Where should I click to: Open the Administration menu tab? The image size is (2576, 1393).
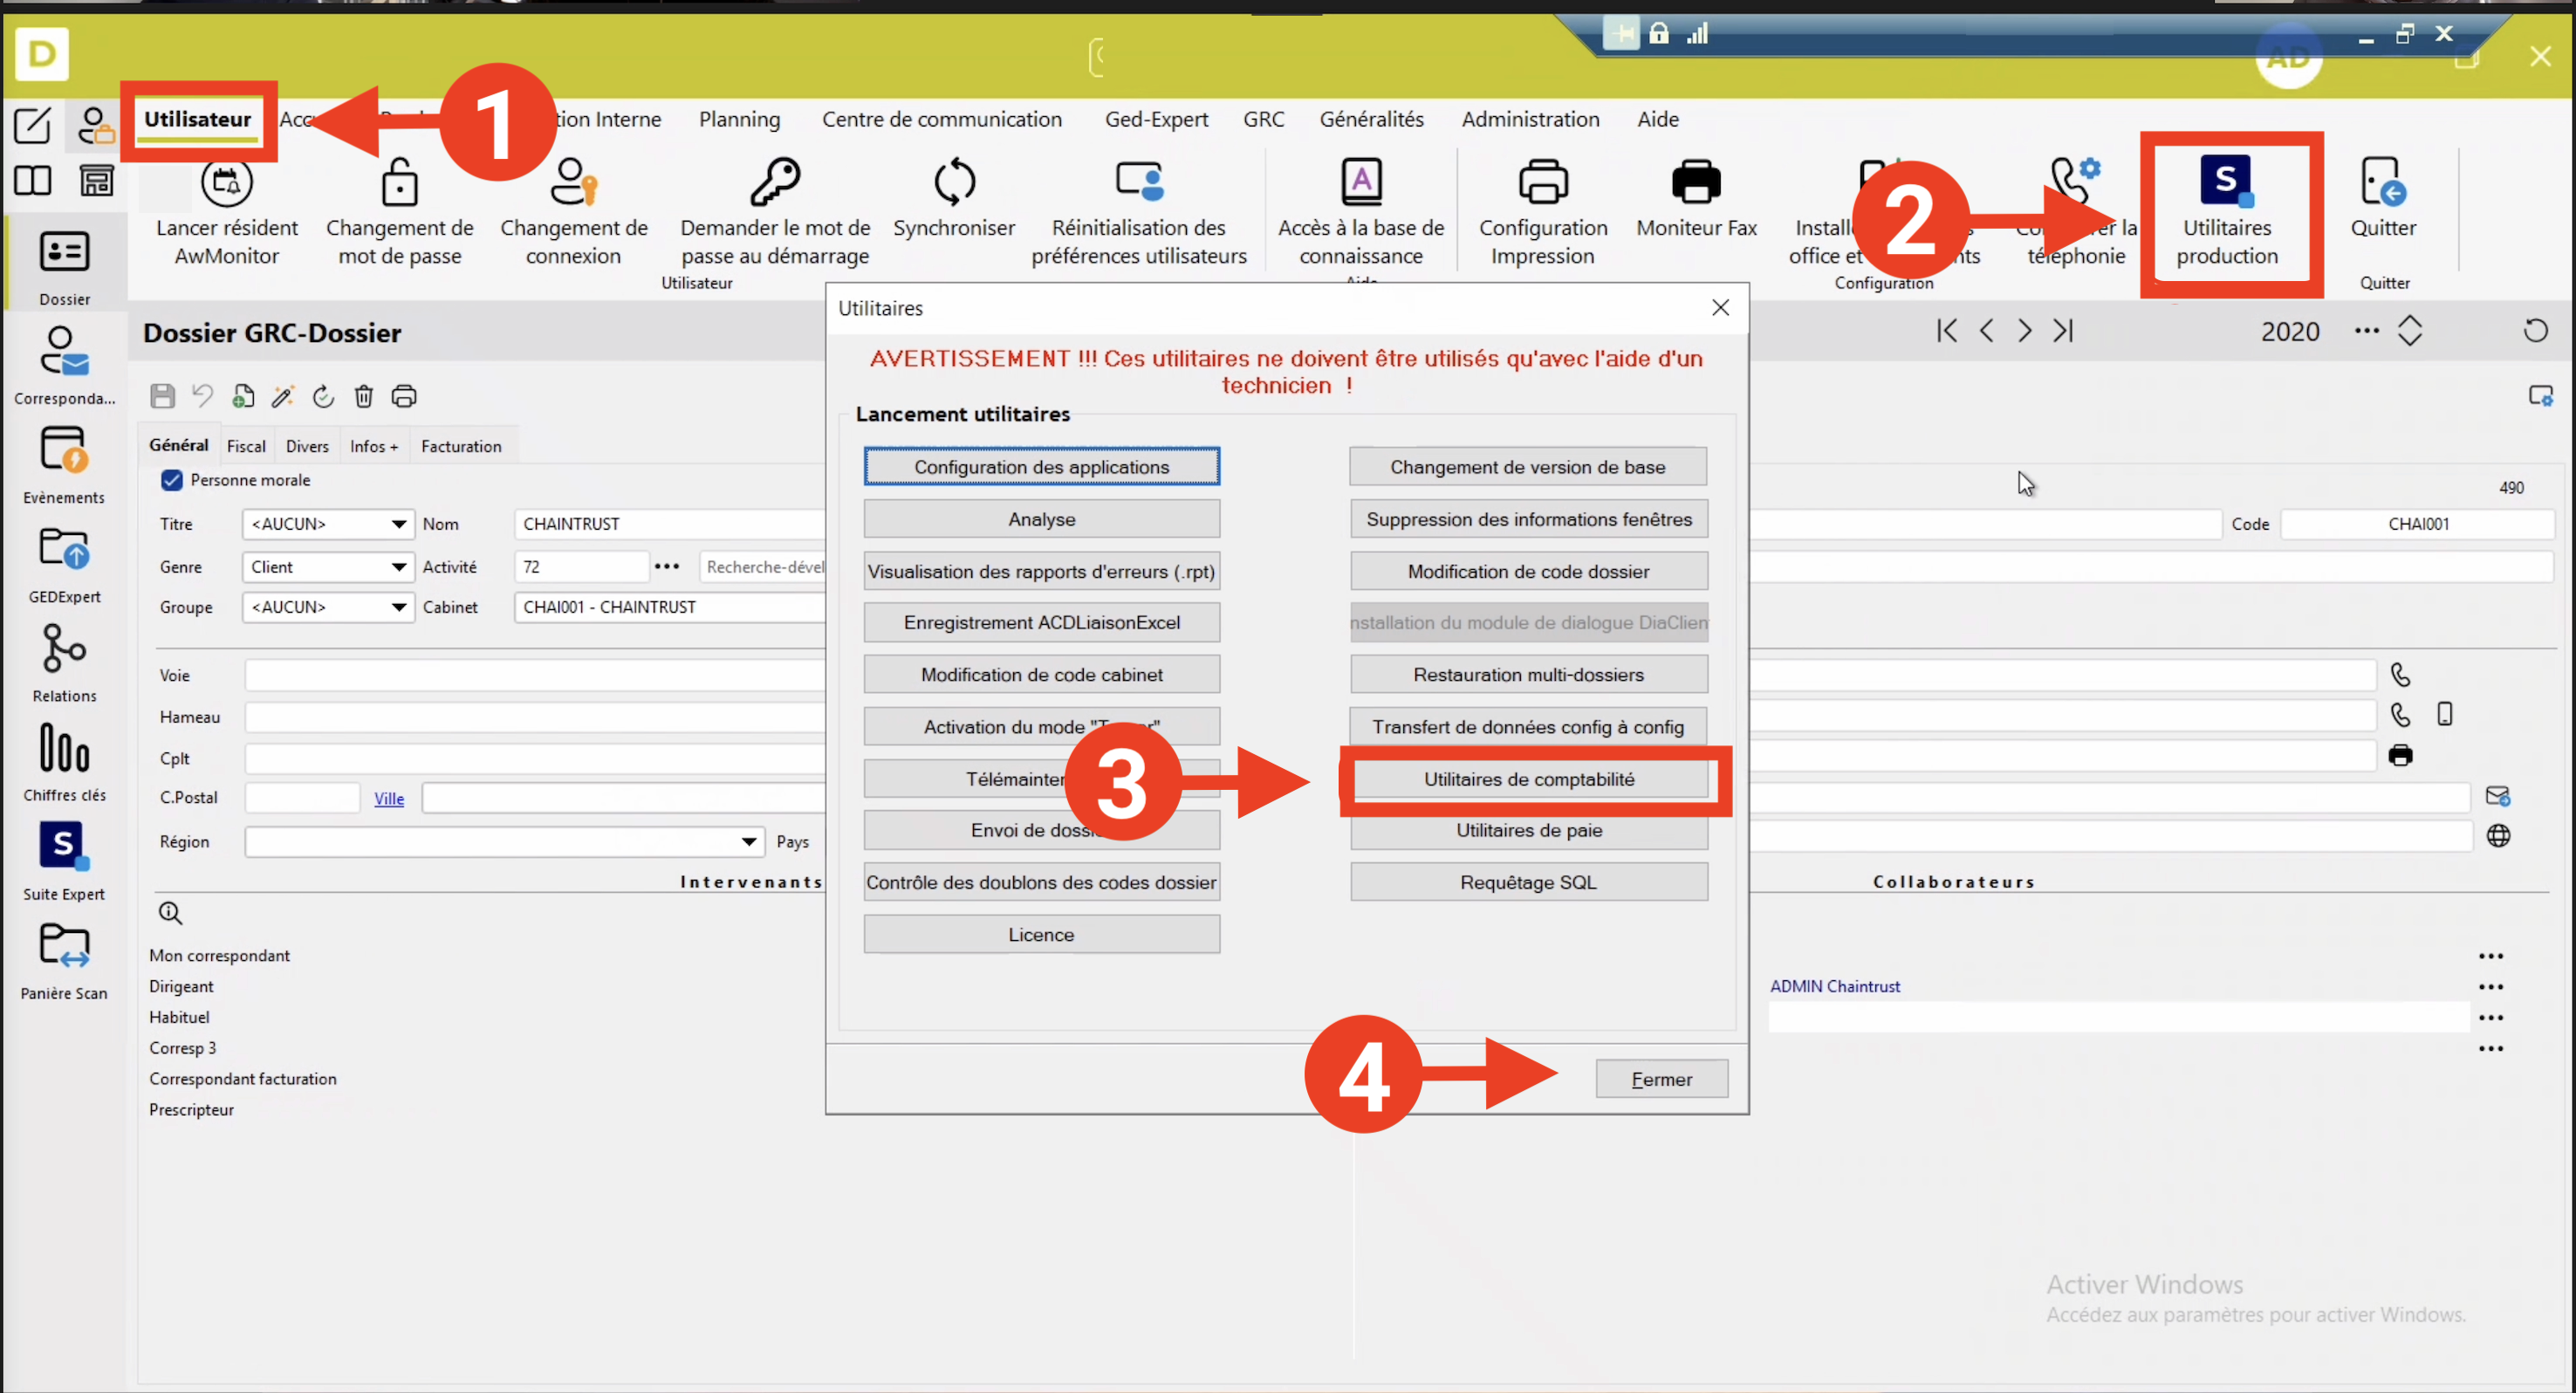tap(1530, 119)
